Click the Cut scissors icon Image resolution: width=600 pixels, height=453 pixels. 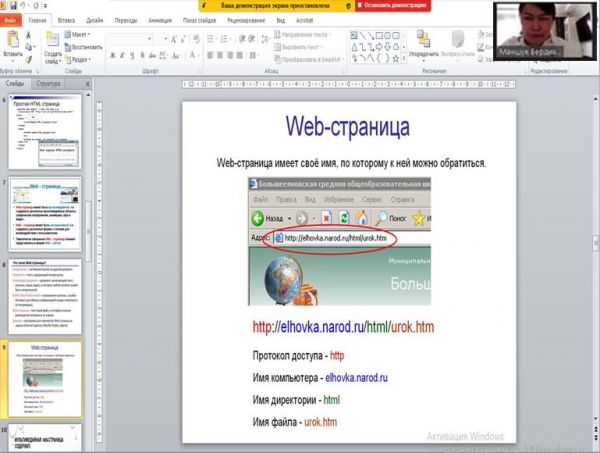(30, 33)
